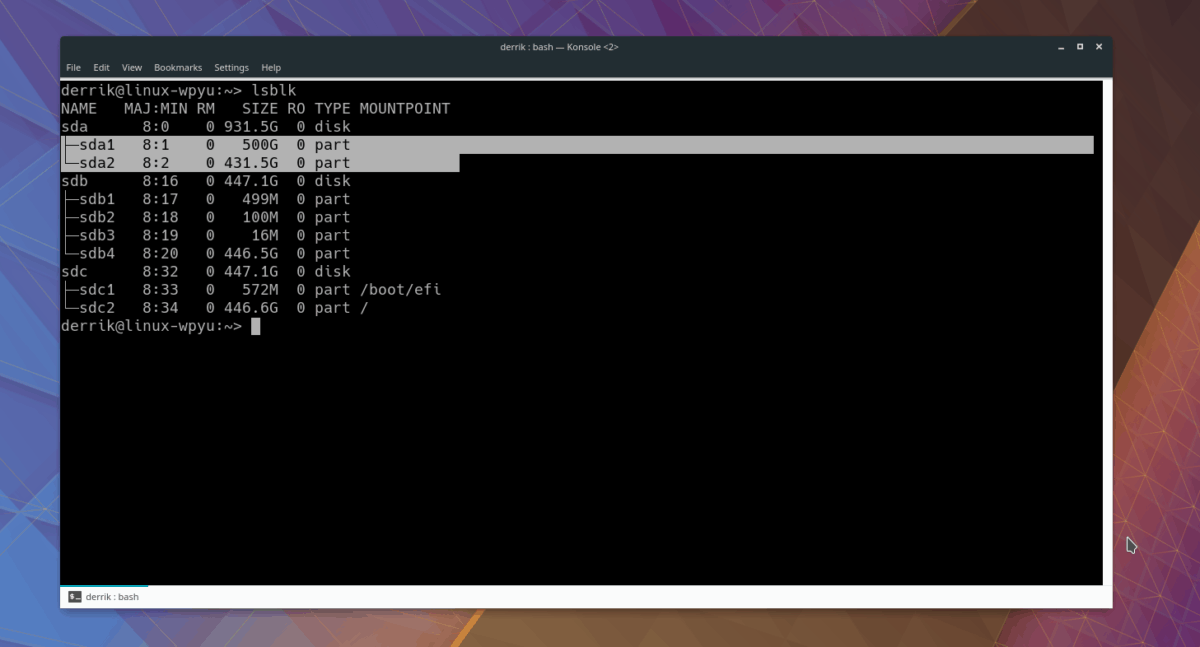Click the sdb4 partition entry
The width and height of the screenshot is (1200, 647).
click(x=97, y=253)
